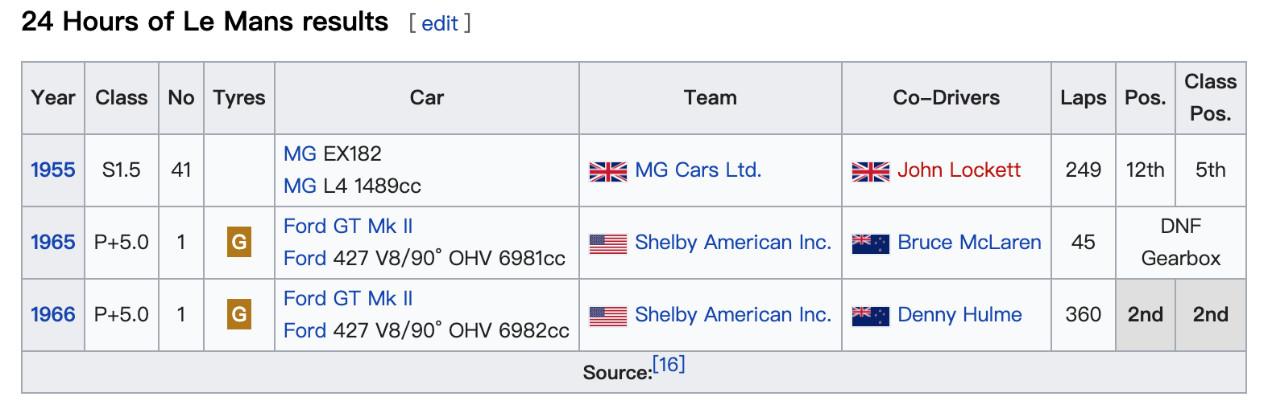Viewport: 1268px width, 413px height.
Task: Open the MG Cars Ltd. team link
Action: point(698,170)
